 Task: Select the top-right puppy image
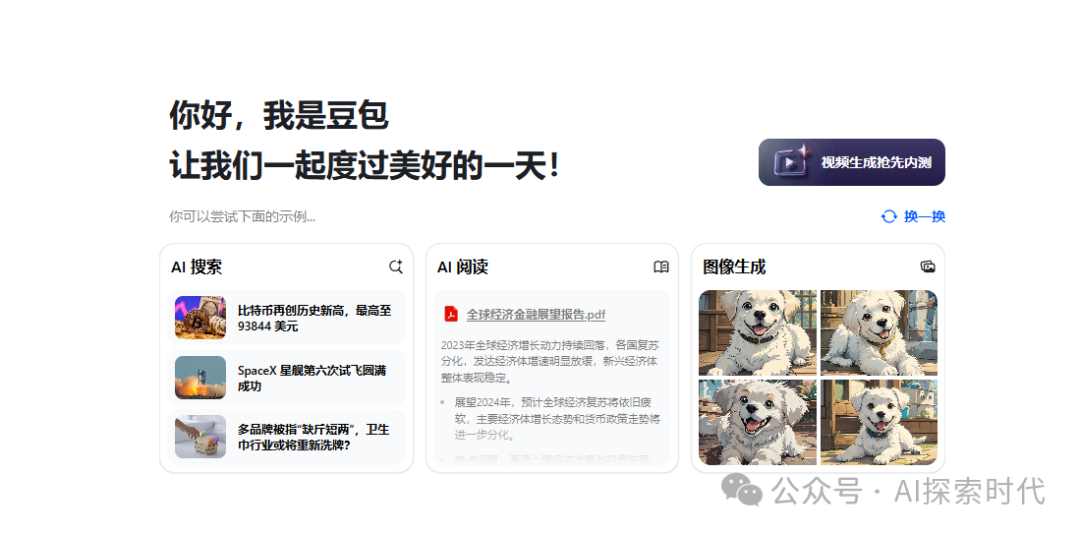[879, 333]
